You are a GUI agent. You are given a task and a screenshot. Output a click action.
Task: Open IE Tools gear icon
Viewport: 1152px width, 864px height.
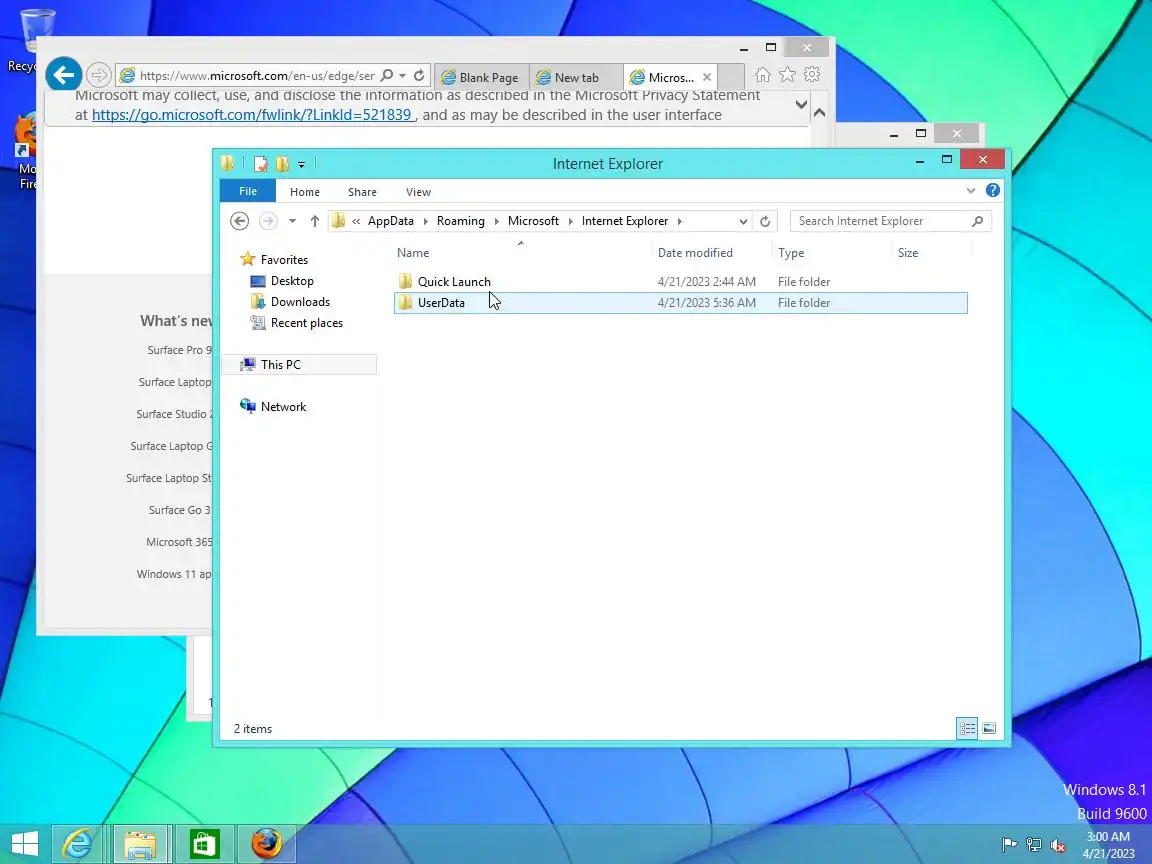coord(812,74)
